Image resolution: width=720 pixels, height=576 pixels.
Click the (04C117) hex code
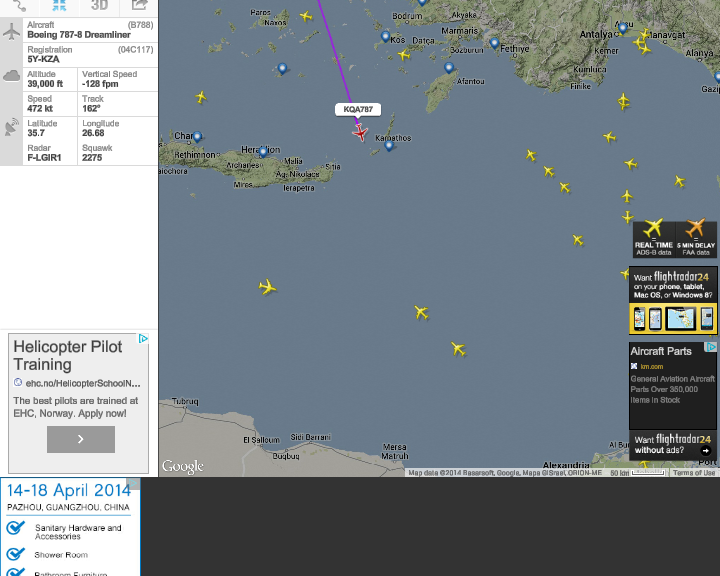(135, 50)
